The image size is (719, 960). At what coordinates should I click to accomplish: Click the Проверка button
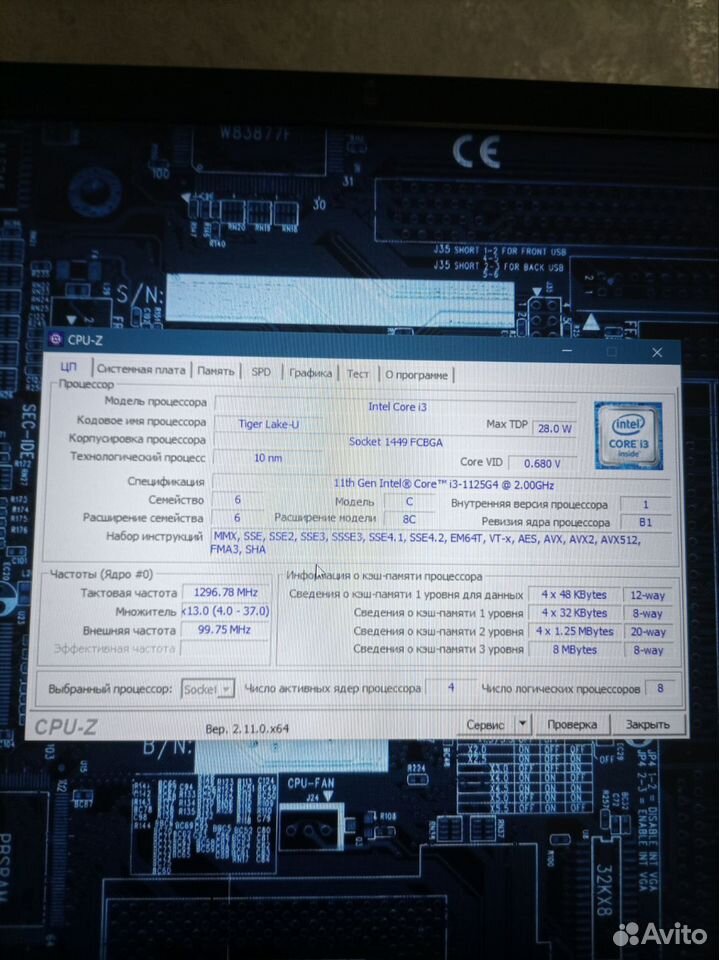pos(571,724)
